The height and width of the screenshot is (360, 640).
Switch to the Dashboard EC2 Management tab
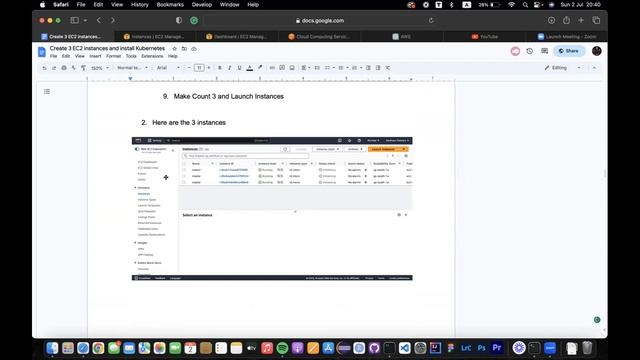pyautogui.click(x=237, y=36)
